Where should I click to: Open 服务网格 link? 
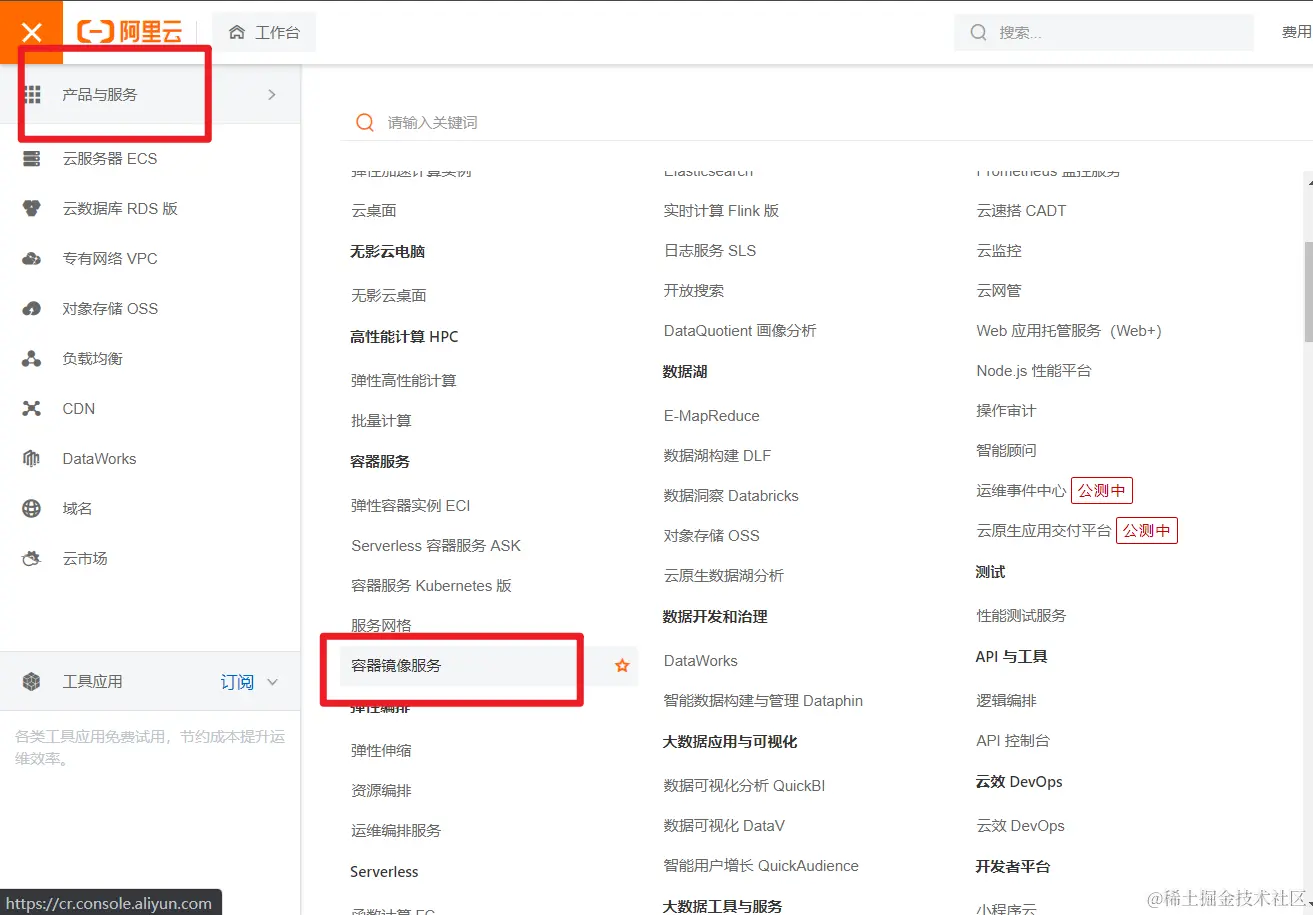381,626
